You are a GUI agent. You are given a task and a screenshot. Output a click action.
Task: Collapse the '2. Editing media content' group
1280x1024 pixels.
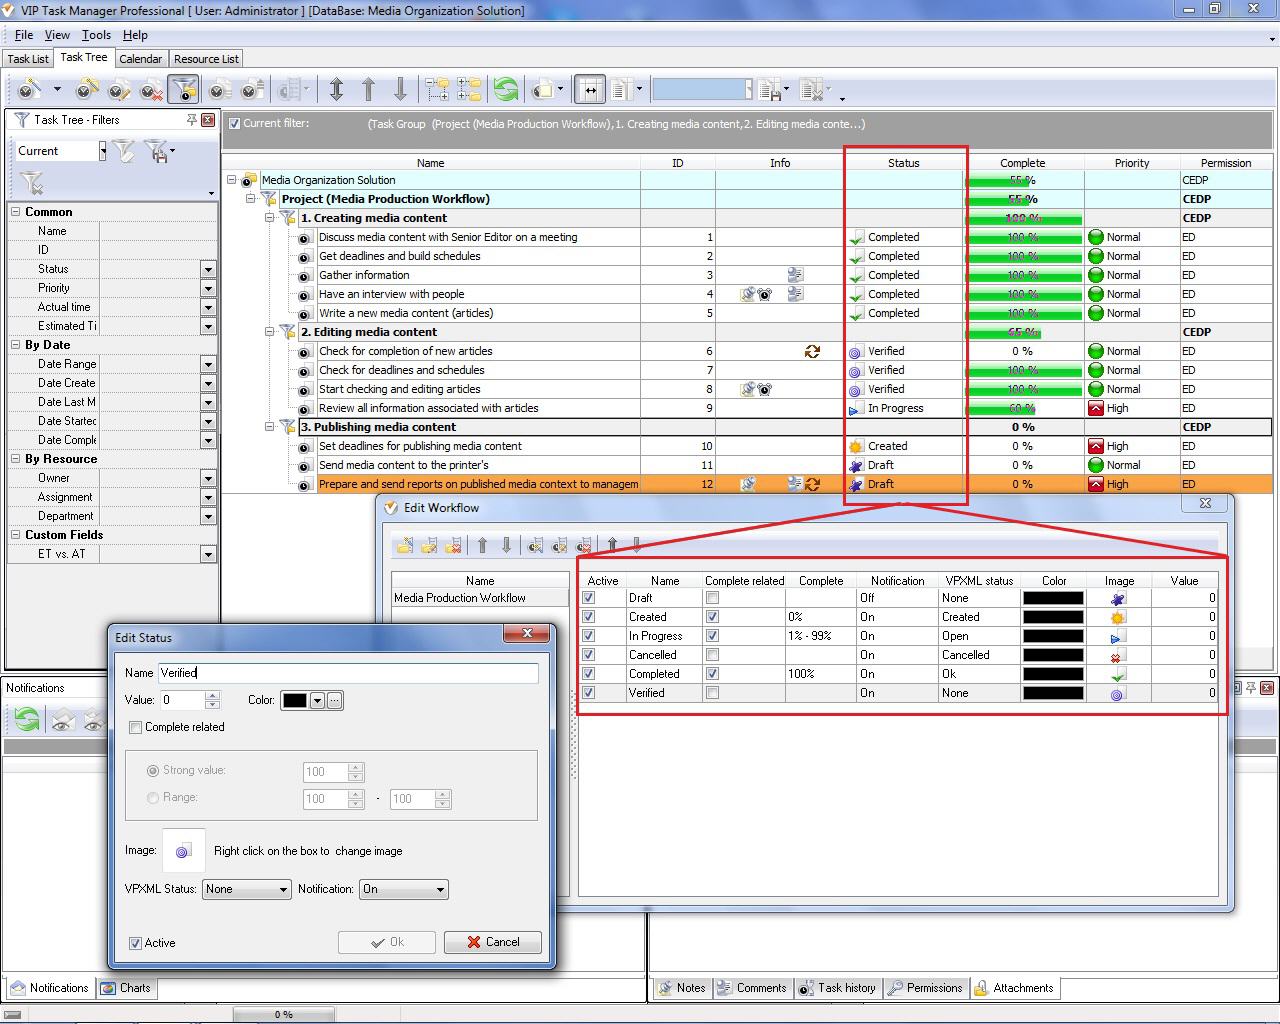tap(270, 332)
